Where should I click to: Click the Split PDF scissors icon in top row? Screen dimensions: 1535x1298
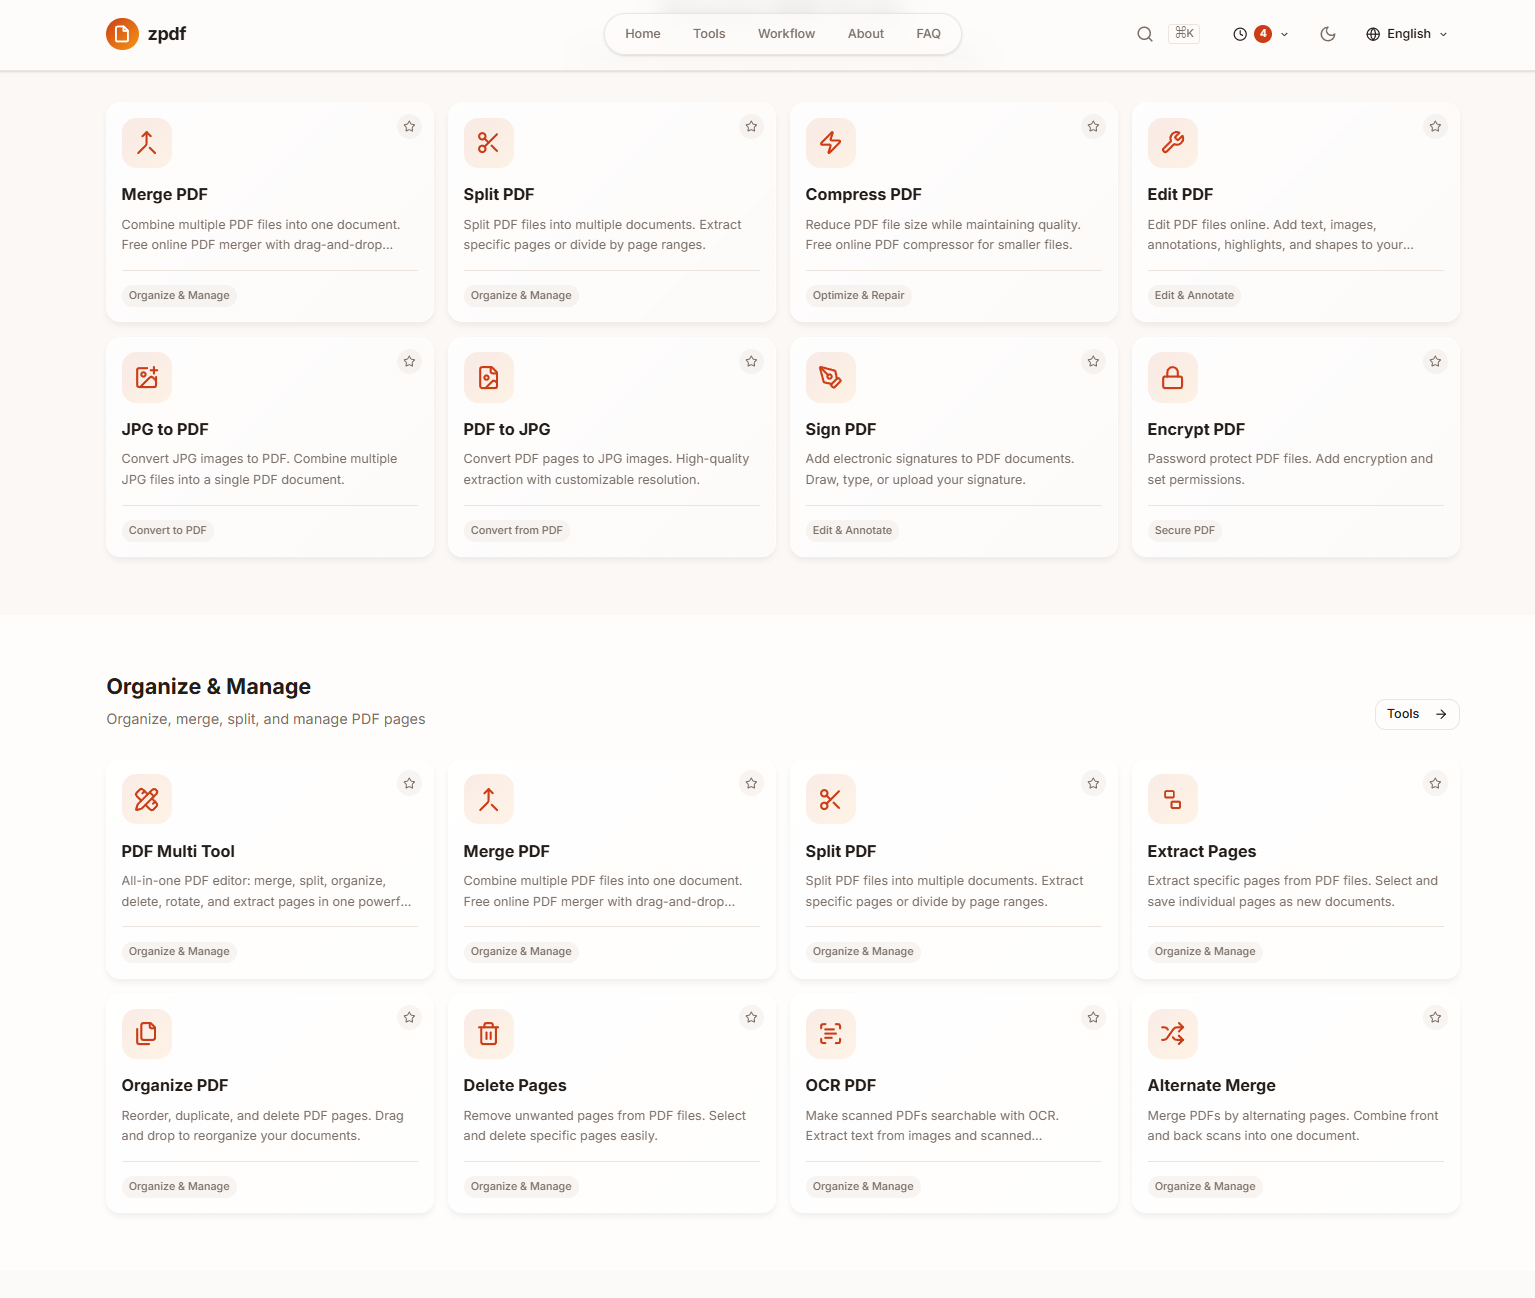489,143
